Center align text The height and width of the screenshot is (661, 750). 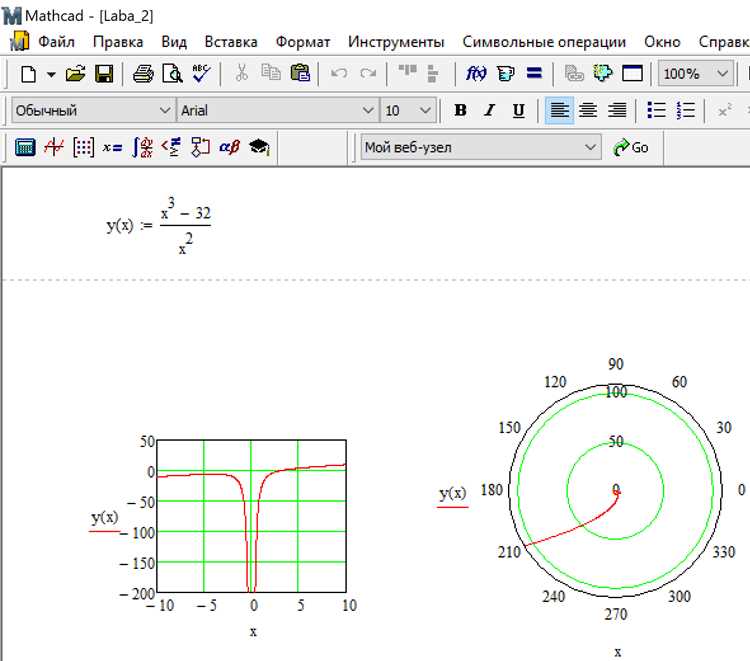[x=588, y=110]
